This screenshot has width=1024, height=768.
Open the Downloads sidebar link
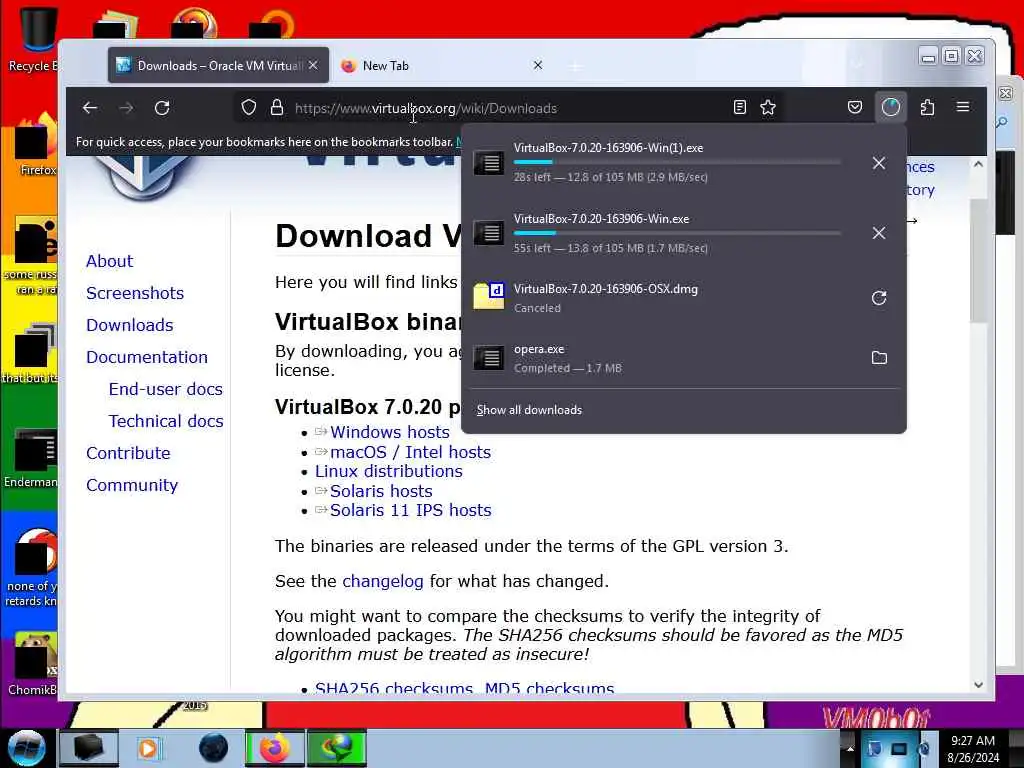coord(130,325)
